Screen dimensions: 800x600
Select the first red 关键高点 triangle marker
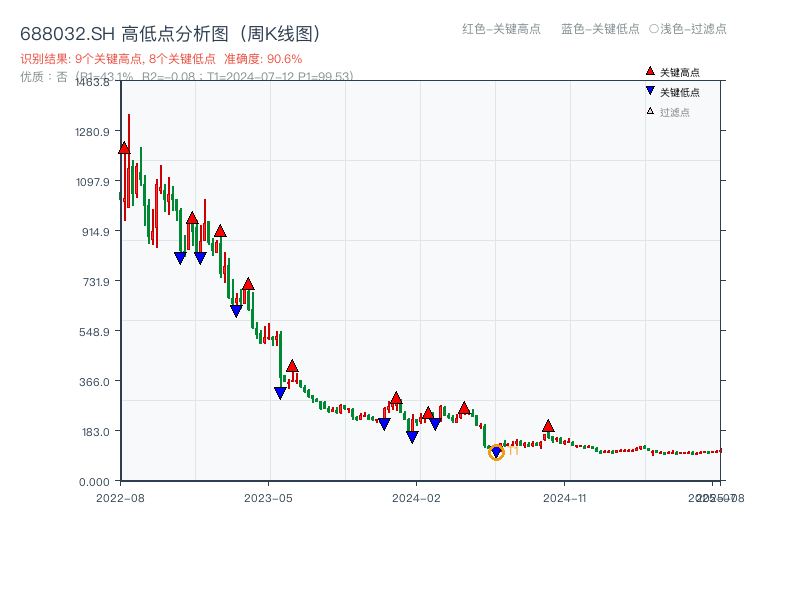tap(123, 147)
